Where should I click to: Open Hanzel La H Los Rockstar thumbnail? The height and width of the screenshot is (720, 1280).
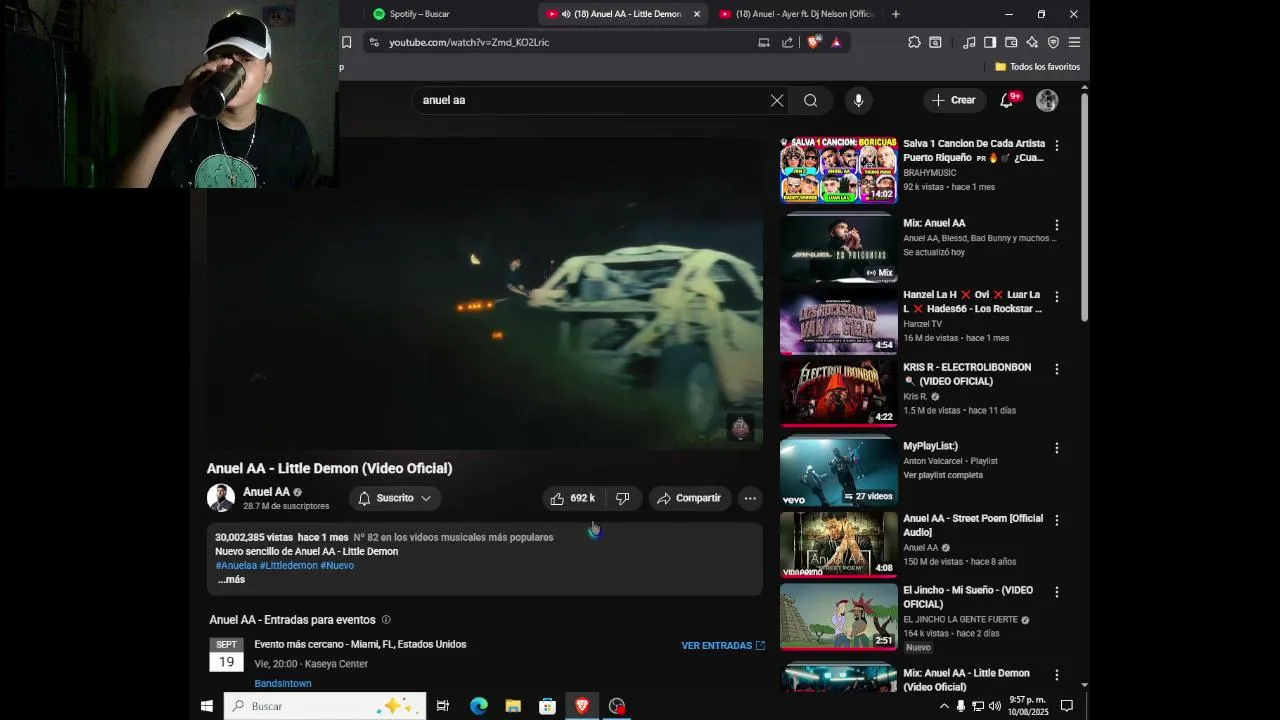(838, 321)
